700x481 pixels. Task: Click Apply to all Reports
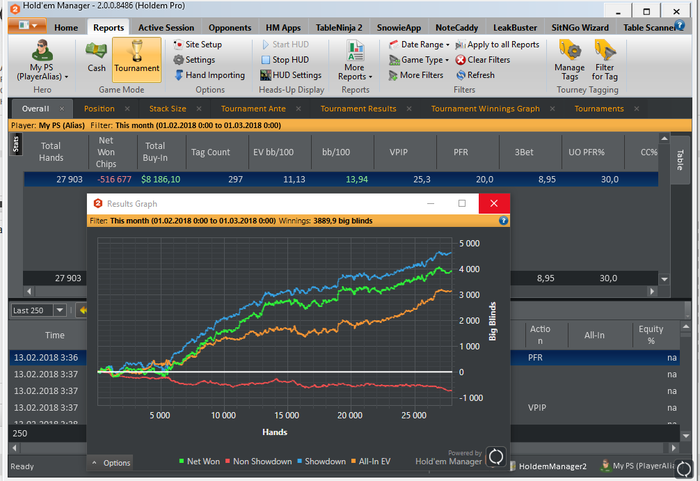tap(497, 44)
